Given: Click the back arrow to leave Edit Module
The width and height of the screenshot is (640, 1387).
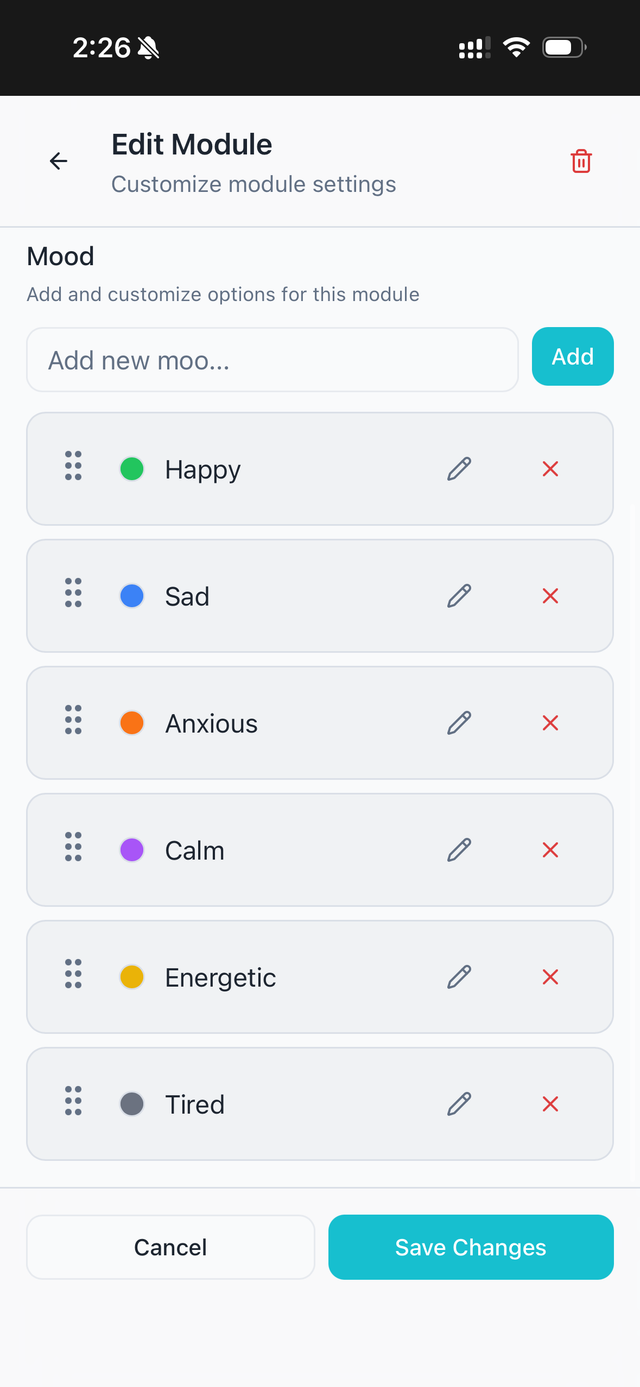Looking at the screenshot, I should pyautogui.click(x=58, y=160).
